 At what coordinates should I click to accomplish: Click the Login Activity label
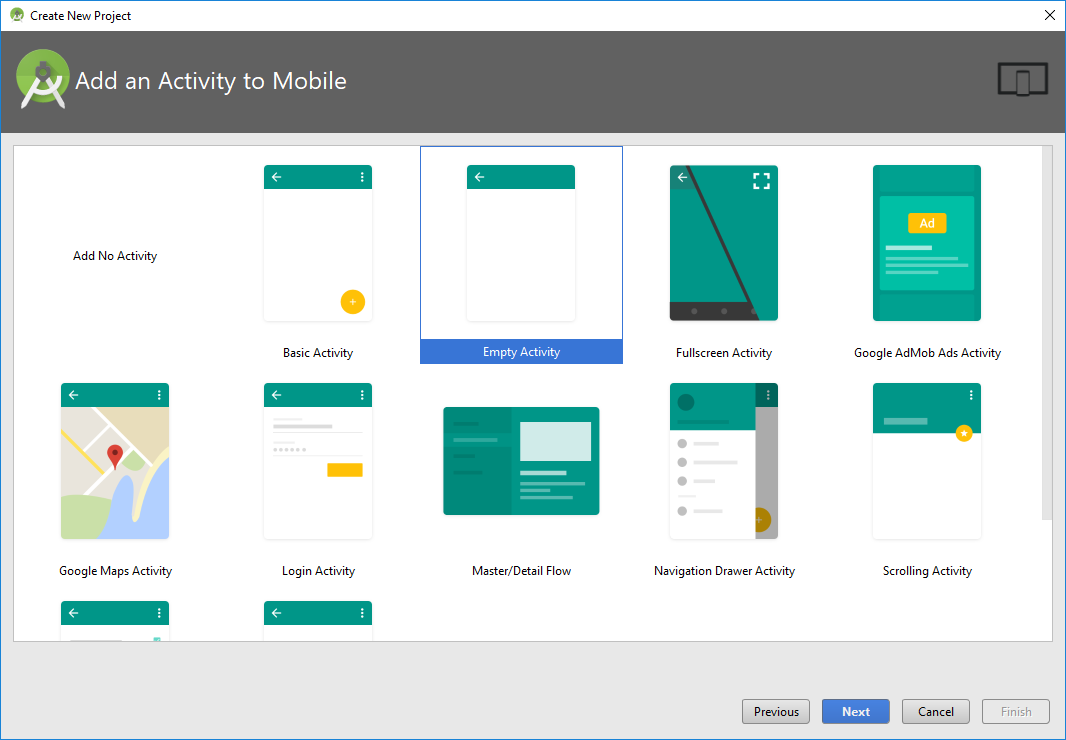click(x=318, y=571)
